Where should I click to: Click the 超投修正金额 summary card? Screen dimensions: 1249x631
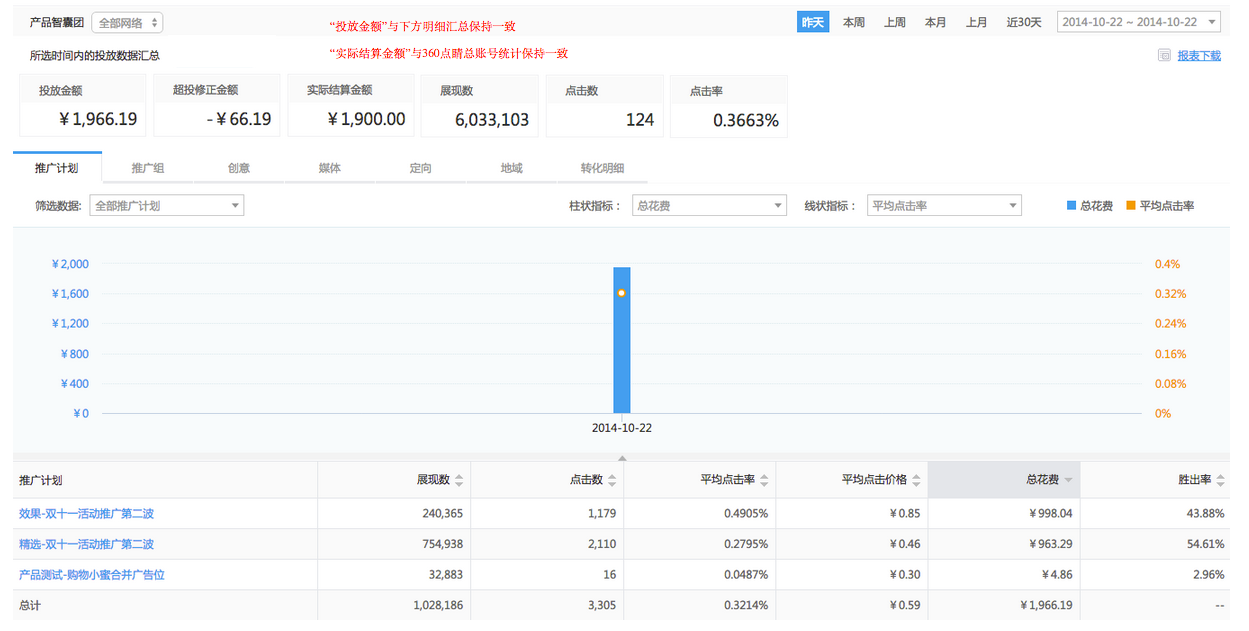pyautogui.click(x=216, y=106)
